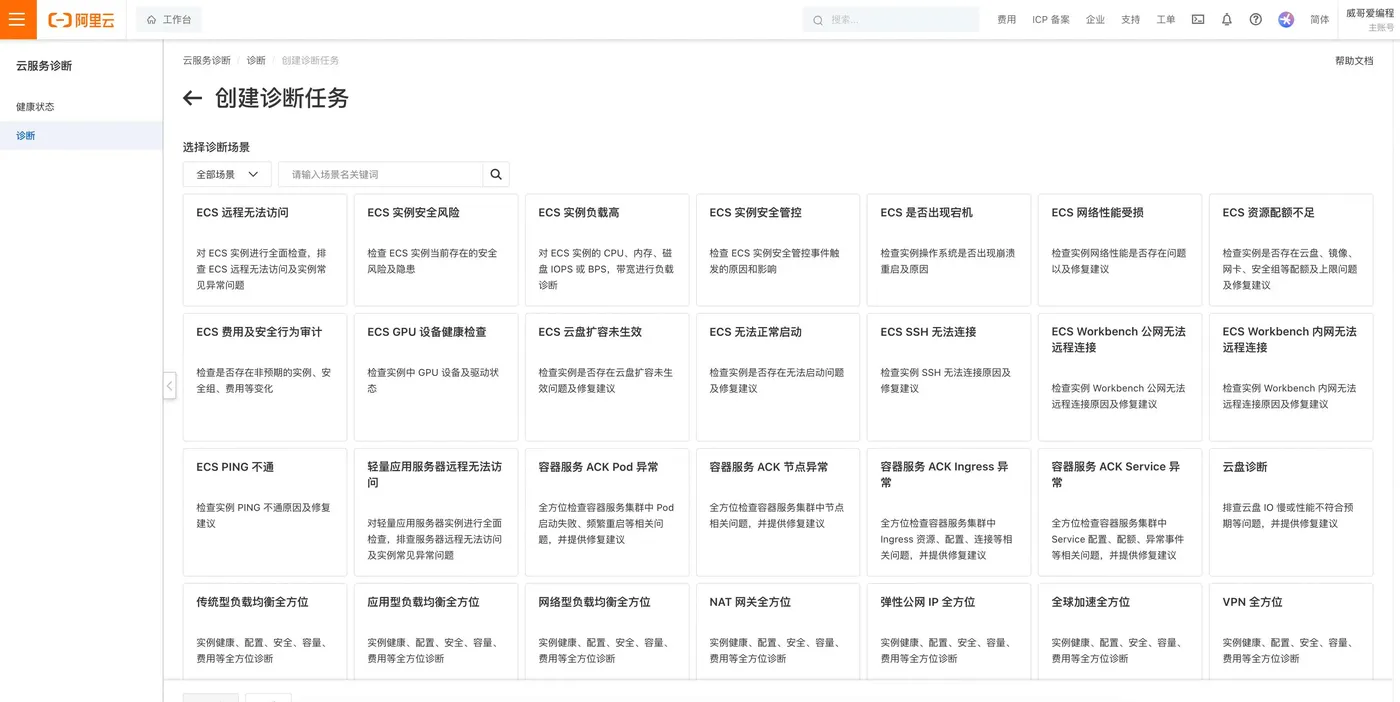Screen dimensions: 1400x702
Task: Pick ECS Workbench 内网无法远程连接 card
Action: (1291, 377)
